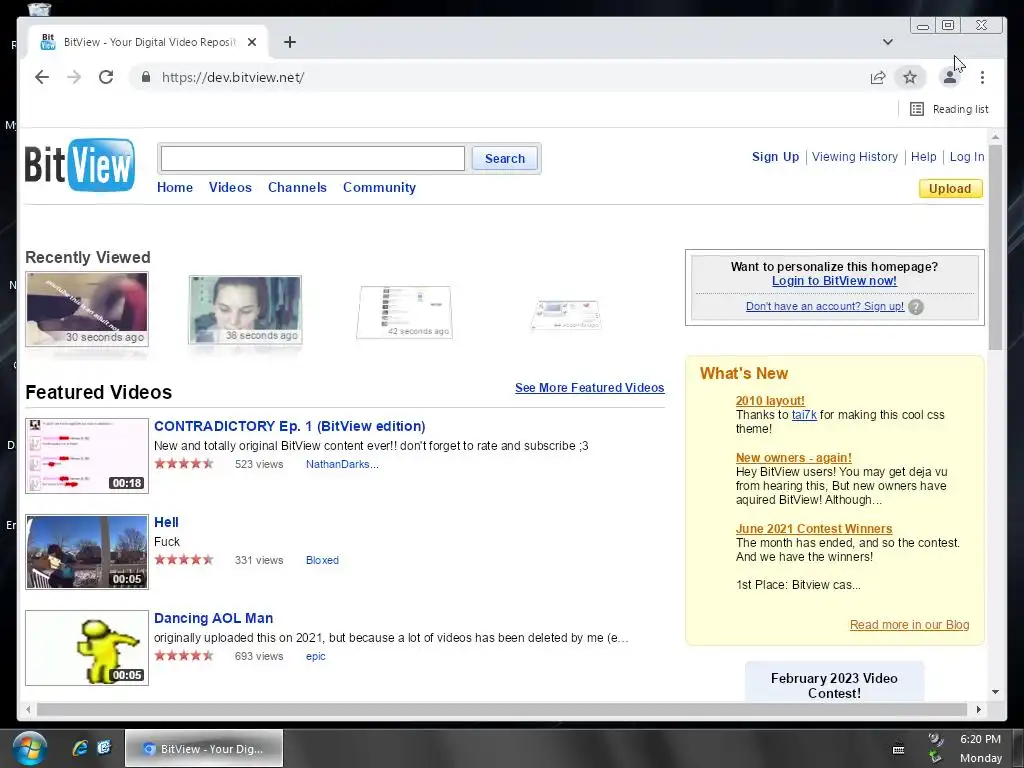Click the Log In link

967,157
